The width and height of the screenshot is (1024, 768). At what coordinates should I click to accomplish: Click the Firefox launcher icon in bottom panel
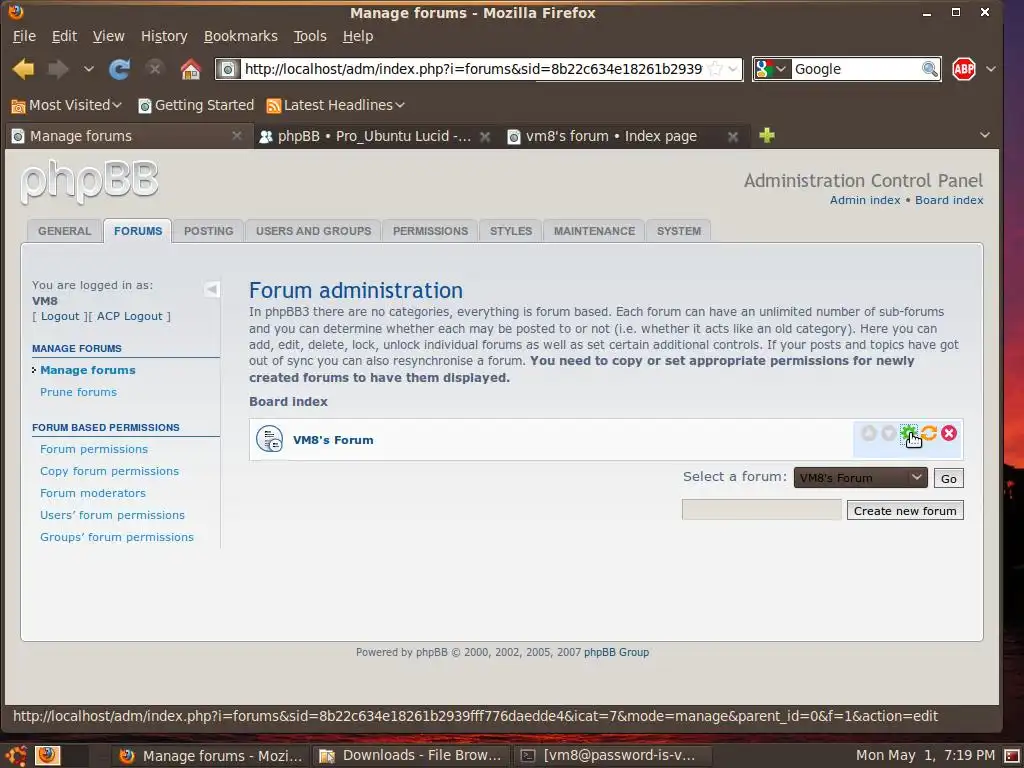pos(47,755)
